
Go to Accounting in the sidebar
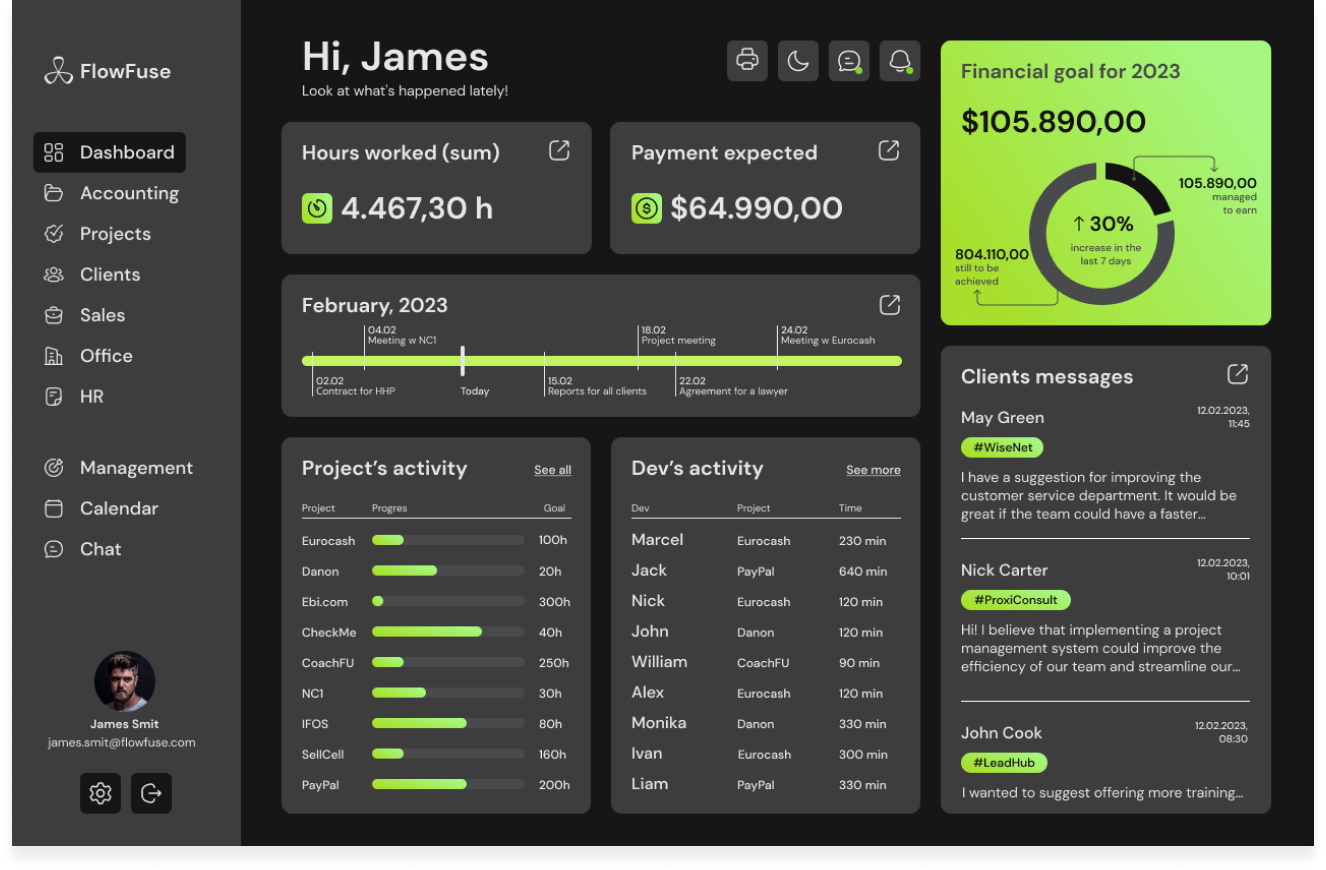pyautogui.click(x=128, y=193)
